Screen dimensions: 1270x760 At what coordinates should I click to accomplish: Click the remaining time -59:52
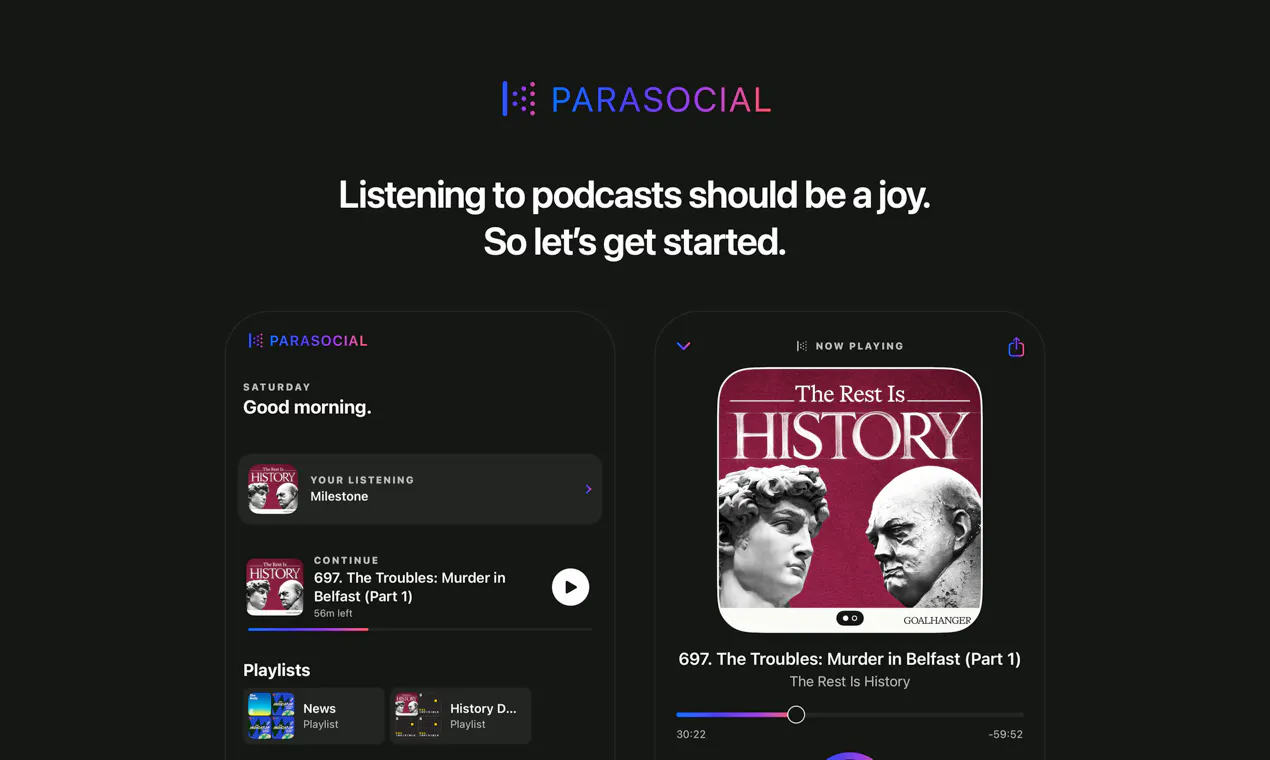[1005, 734]
